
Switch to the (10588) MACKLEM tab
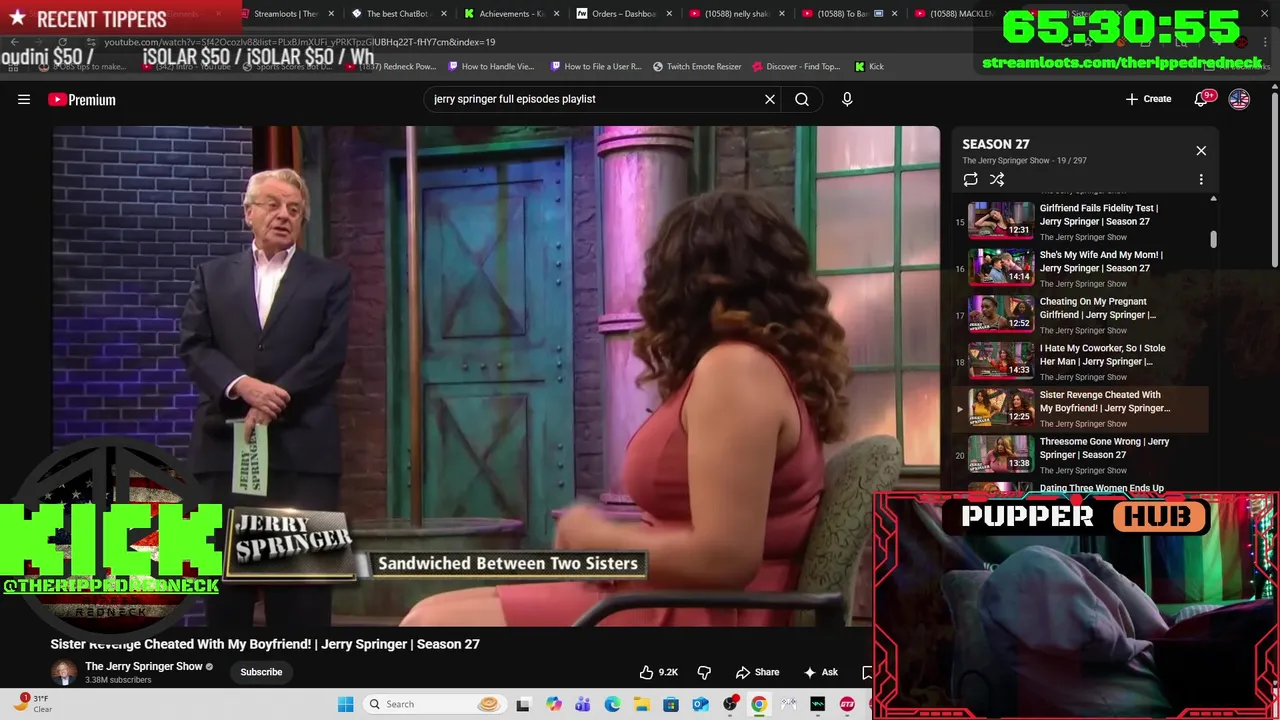coord(958,14)
